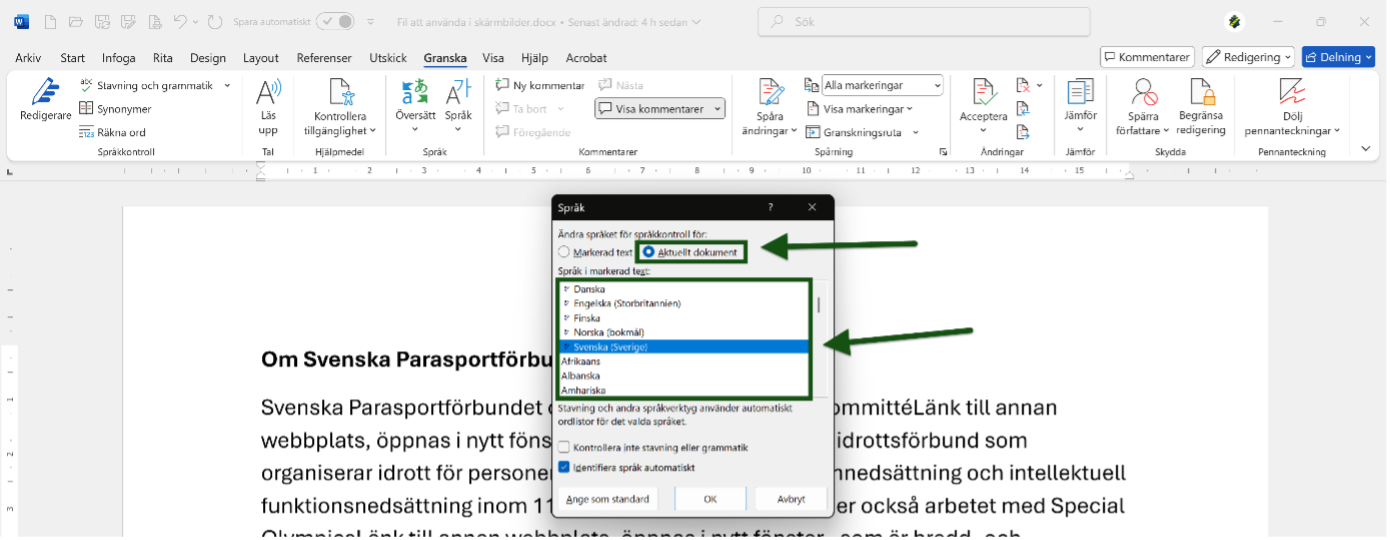Image resolution: width=1390 pixels, height=540 pixels.
Task: Click the reject change icon with red X
Action: click(x=1023, y=86)
